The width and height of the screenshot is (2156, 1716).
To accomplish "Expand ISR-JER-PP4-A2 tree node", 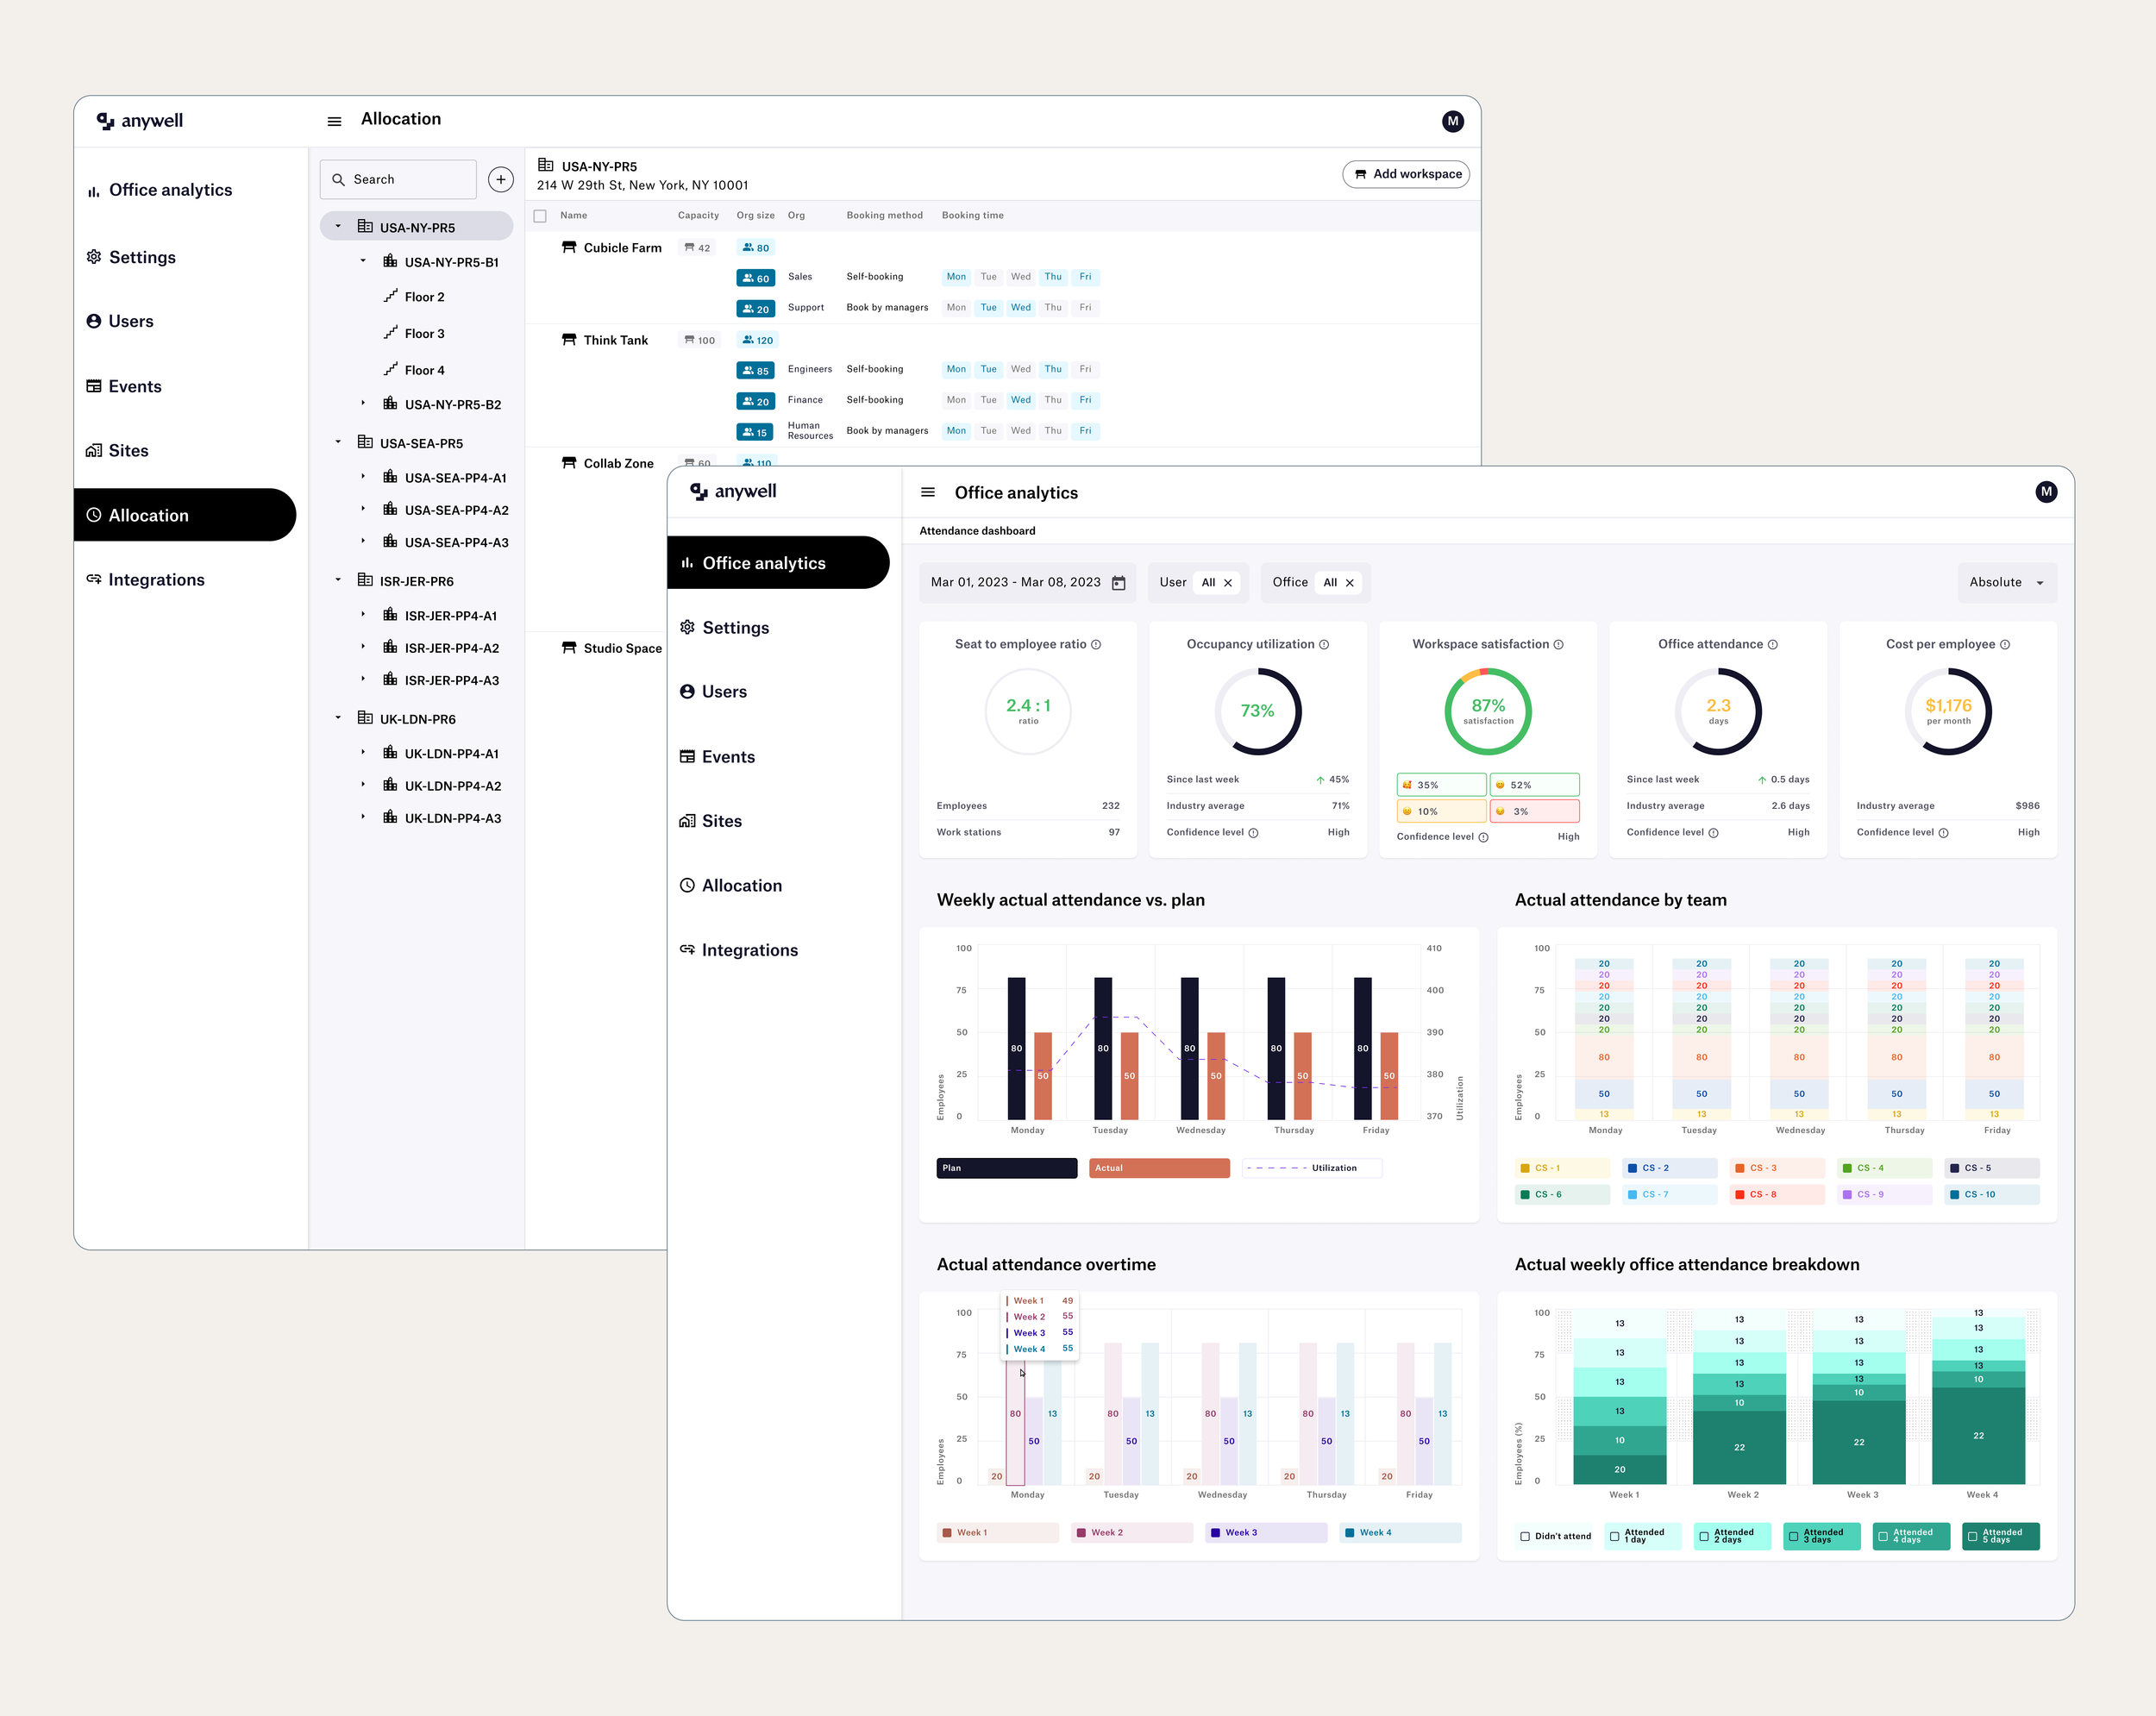I will (x=363, y=647).
